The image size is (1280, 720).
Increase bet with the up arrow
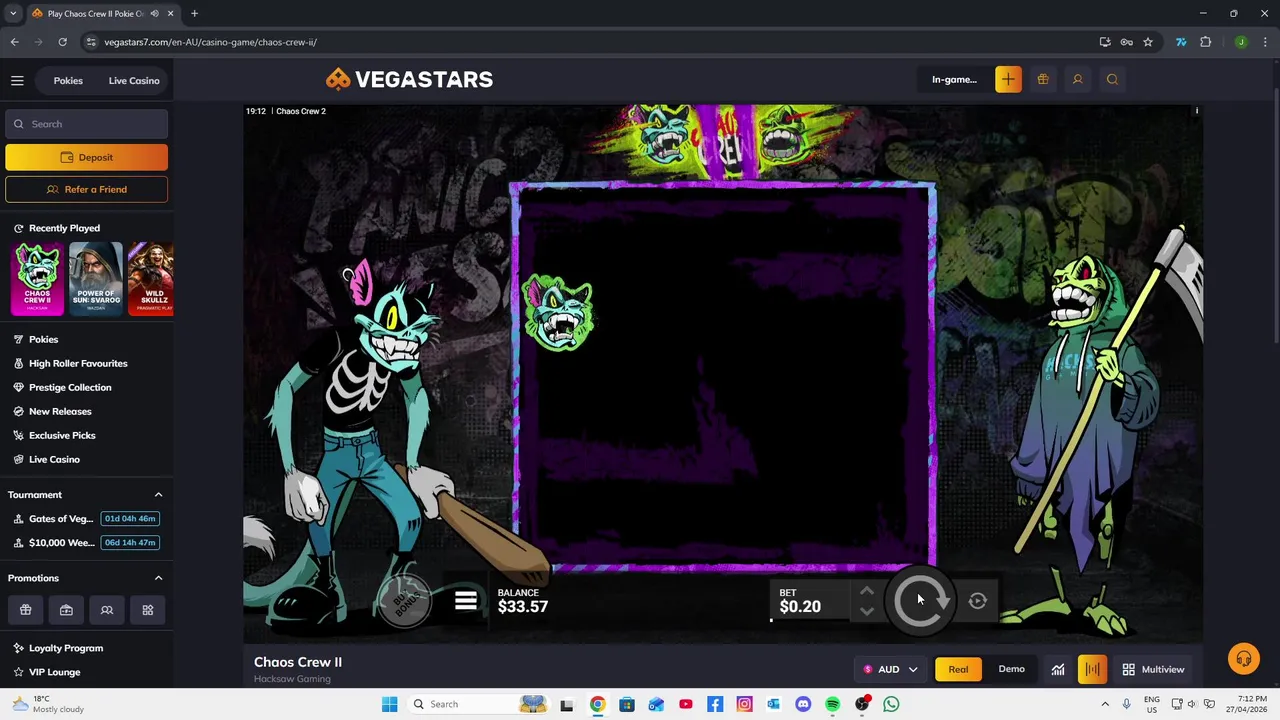click(867, 592)
